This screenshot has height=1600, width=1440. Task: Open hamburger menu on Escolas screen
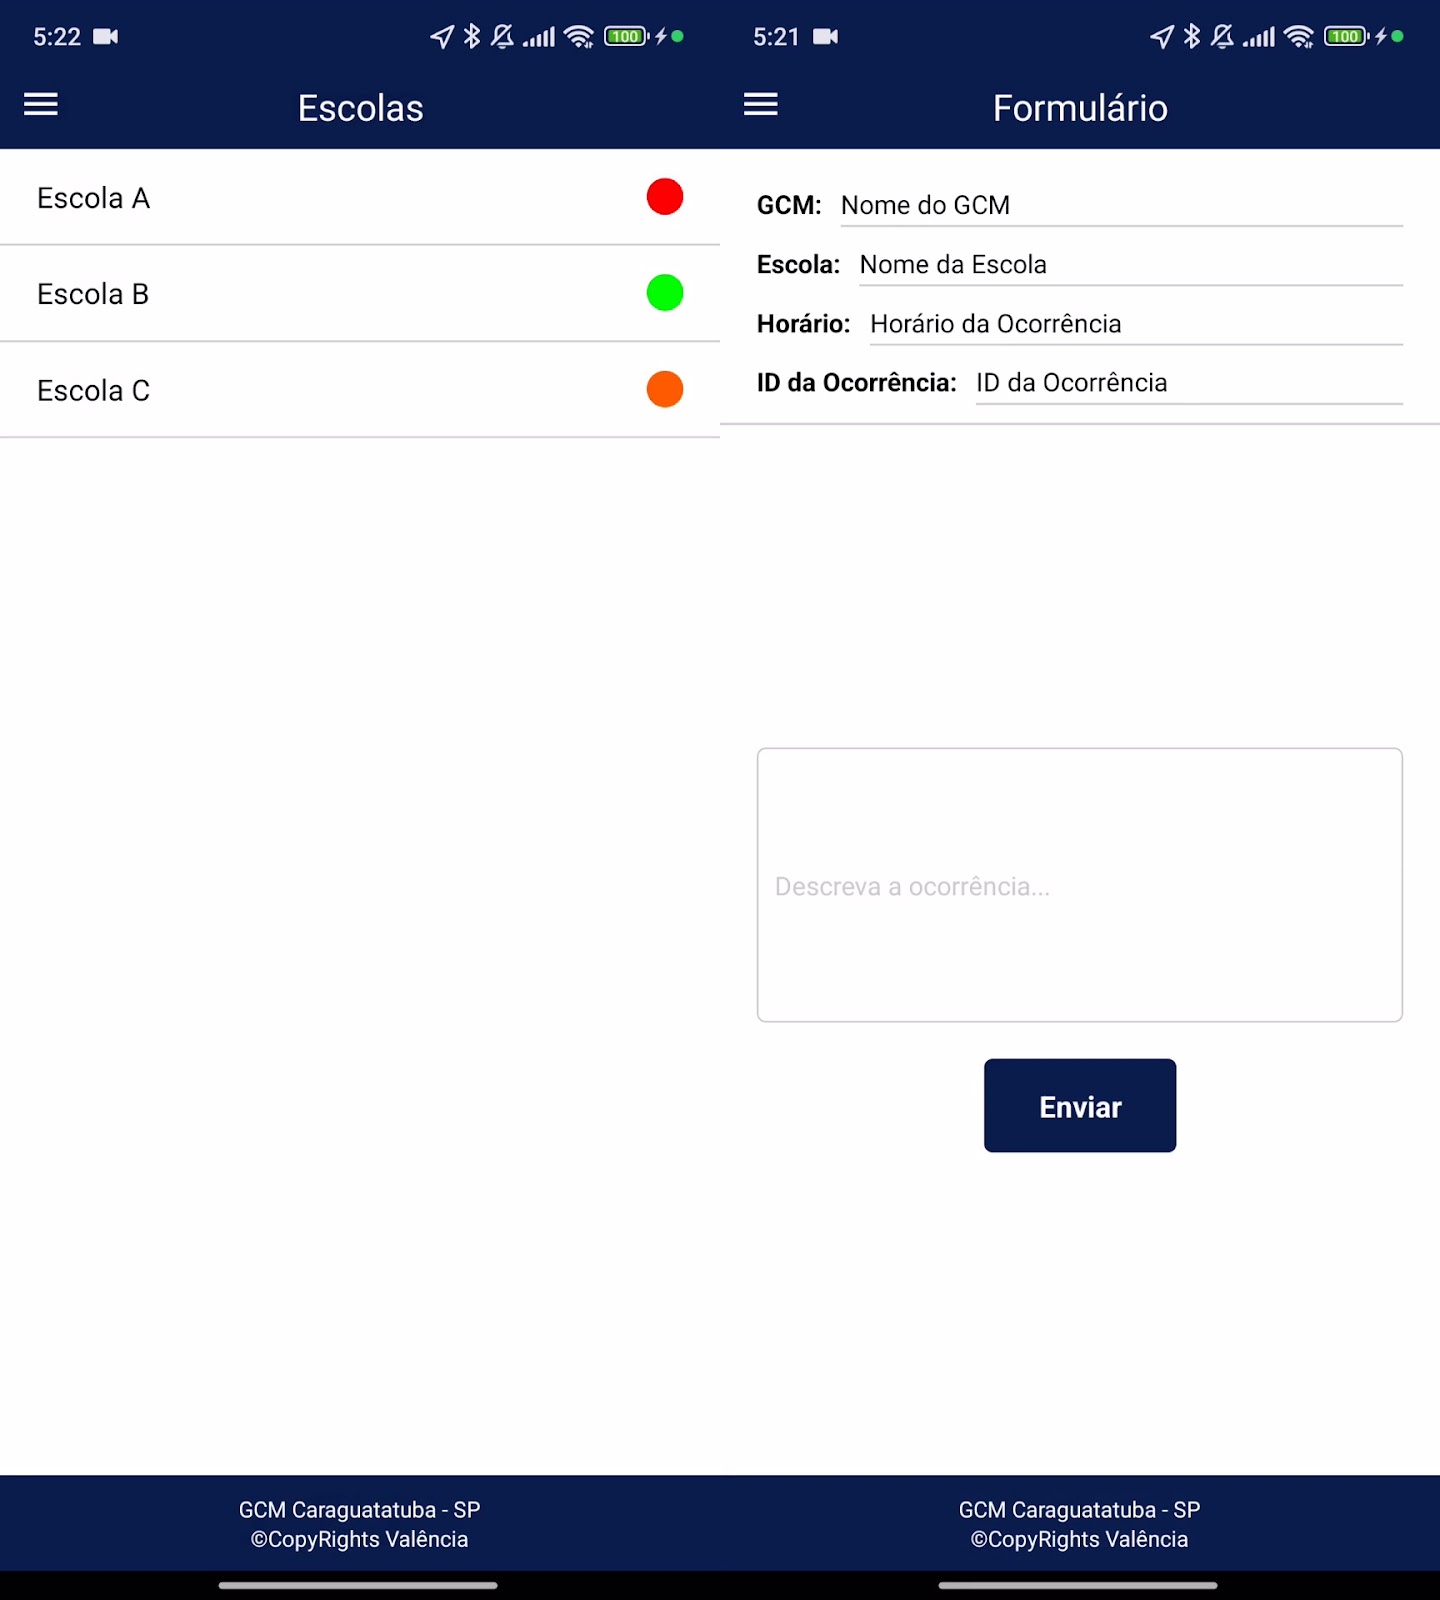click(41, 104)
